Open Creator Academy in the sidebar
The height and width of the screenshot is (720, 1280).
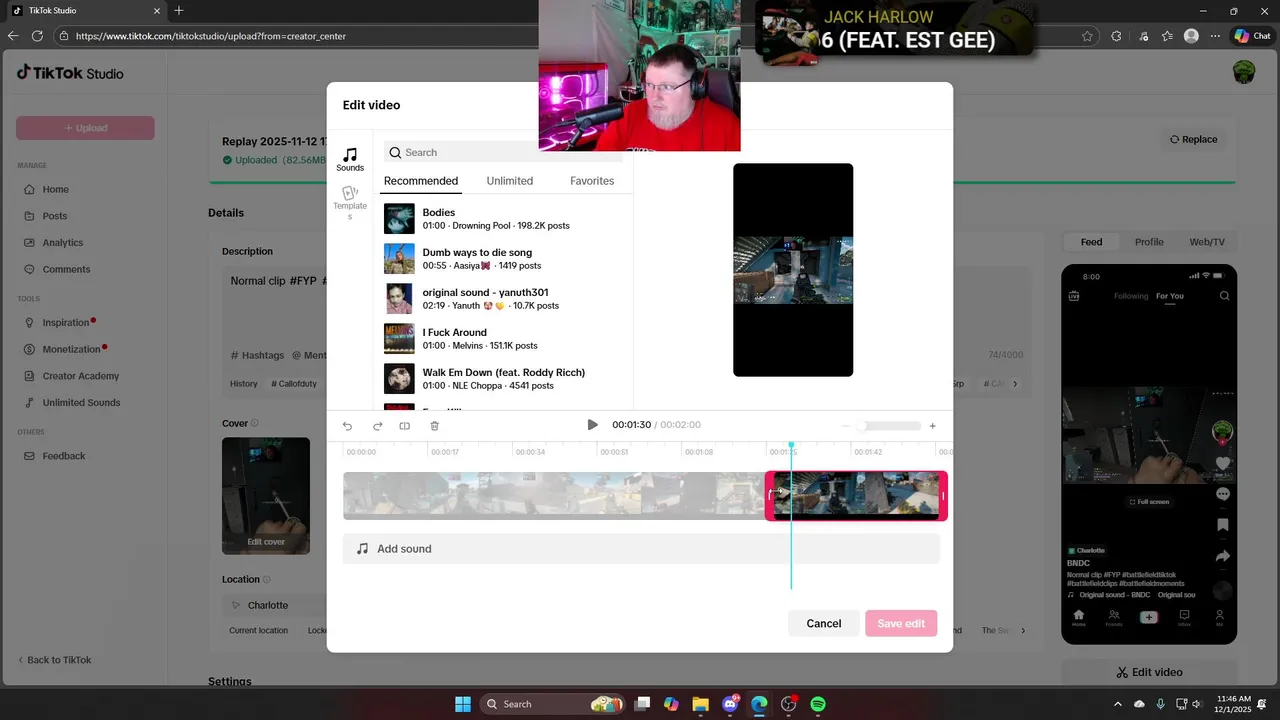[x=80, y=376]
